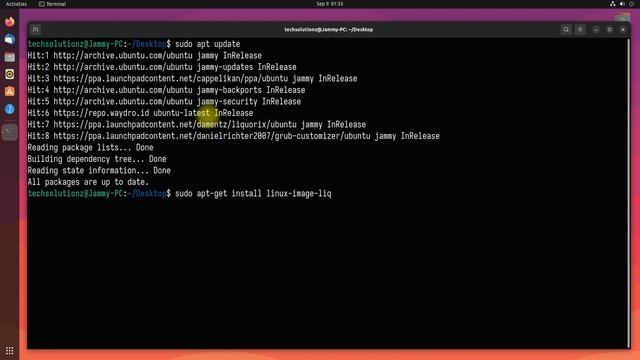Maximize the terminal window
This screenshot has width=640, height=360.
coord(609,29)
